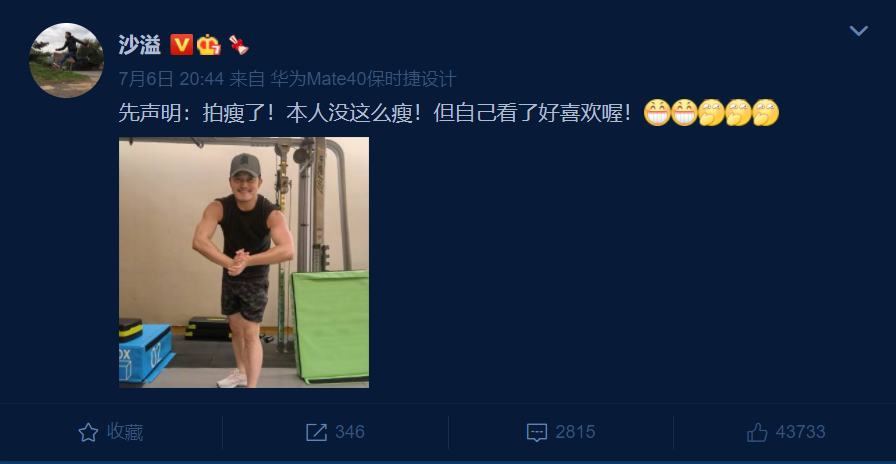Click the orange V verified badge
896x464 pixels.
(181, 45)
